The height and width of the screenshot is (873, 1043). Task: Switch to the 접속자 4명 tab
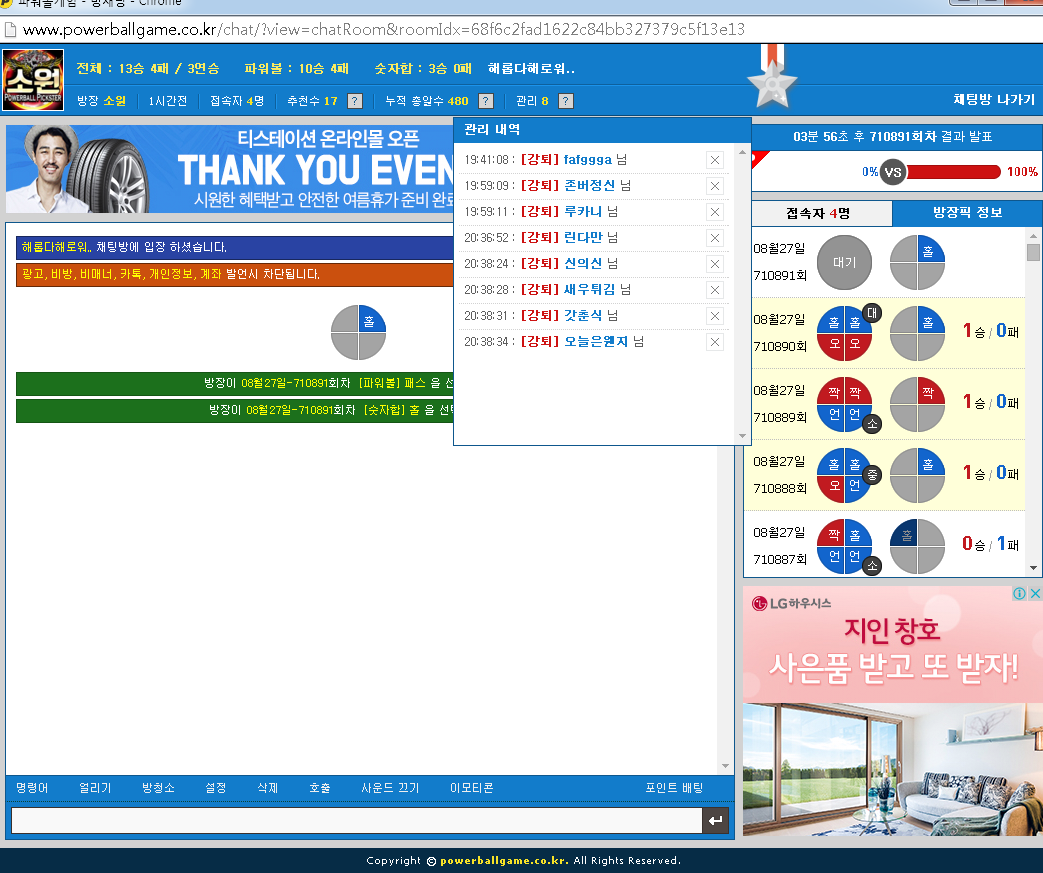click(818, 214)
